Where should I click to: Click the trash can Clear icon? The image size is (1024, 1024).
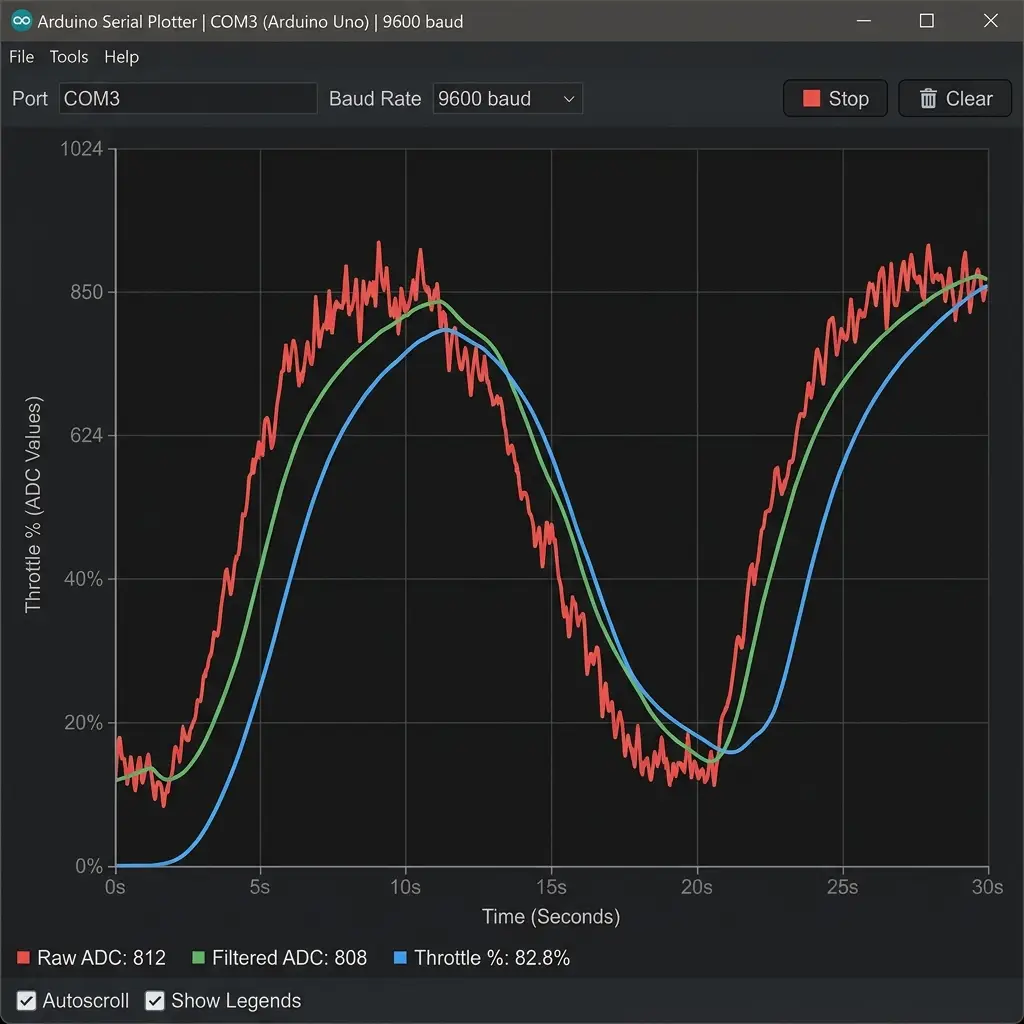coord(927,99)
